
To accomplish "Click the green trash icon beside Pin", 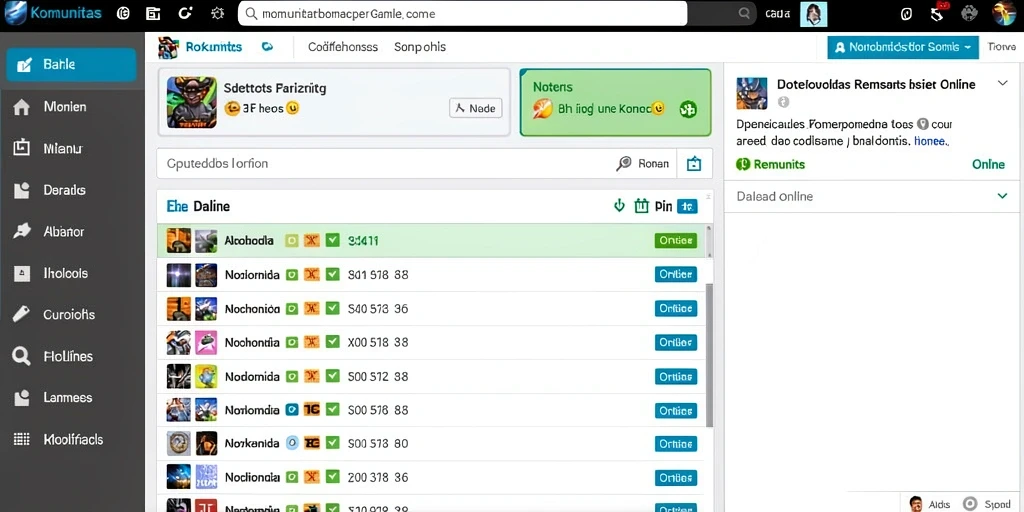I will pos(641,206).
